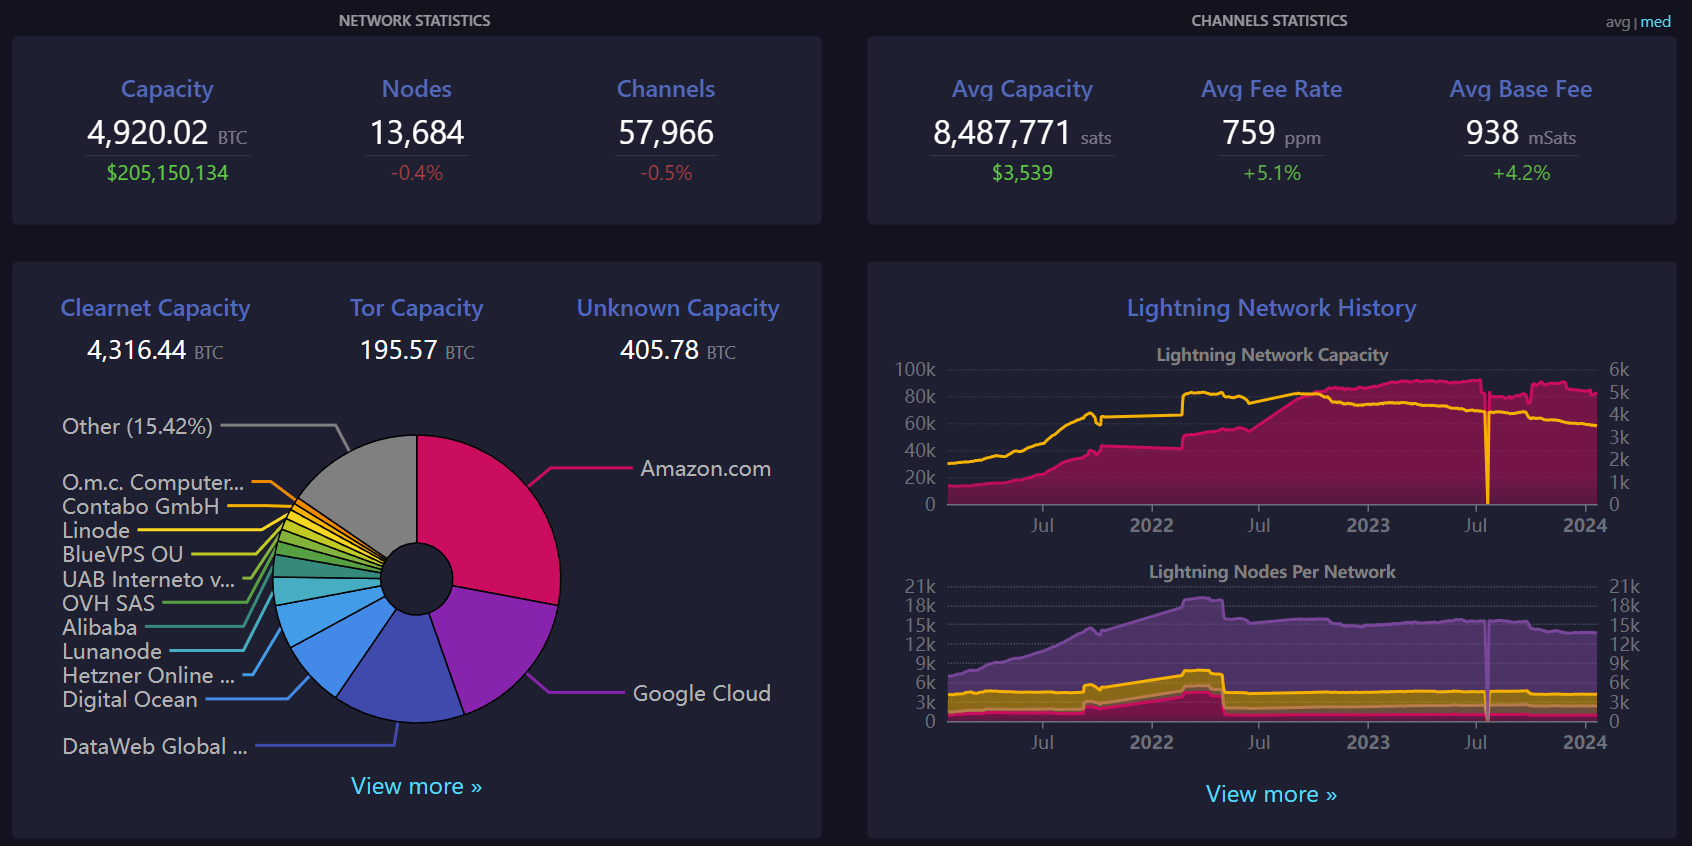This screenshot has height=846, width=1692.
Task: Click the Linode label
Action: point(96,530)
